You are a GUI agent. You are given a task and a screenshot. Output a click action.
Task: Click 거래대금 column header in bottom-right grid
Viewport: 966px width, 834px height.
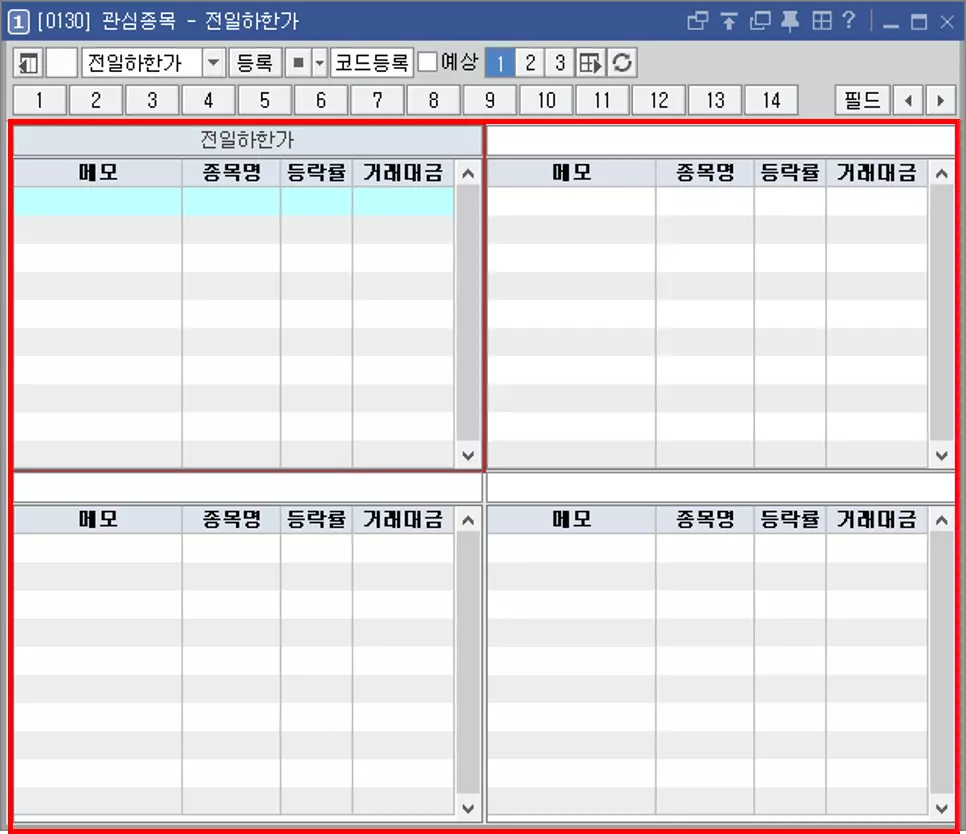point(877,519)
